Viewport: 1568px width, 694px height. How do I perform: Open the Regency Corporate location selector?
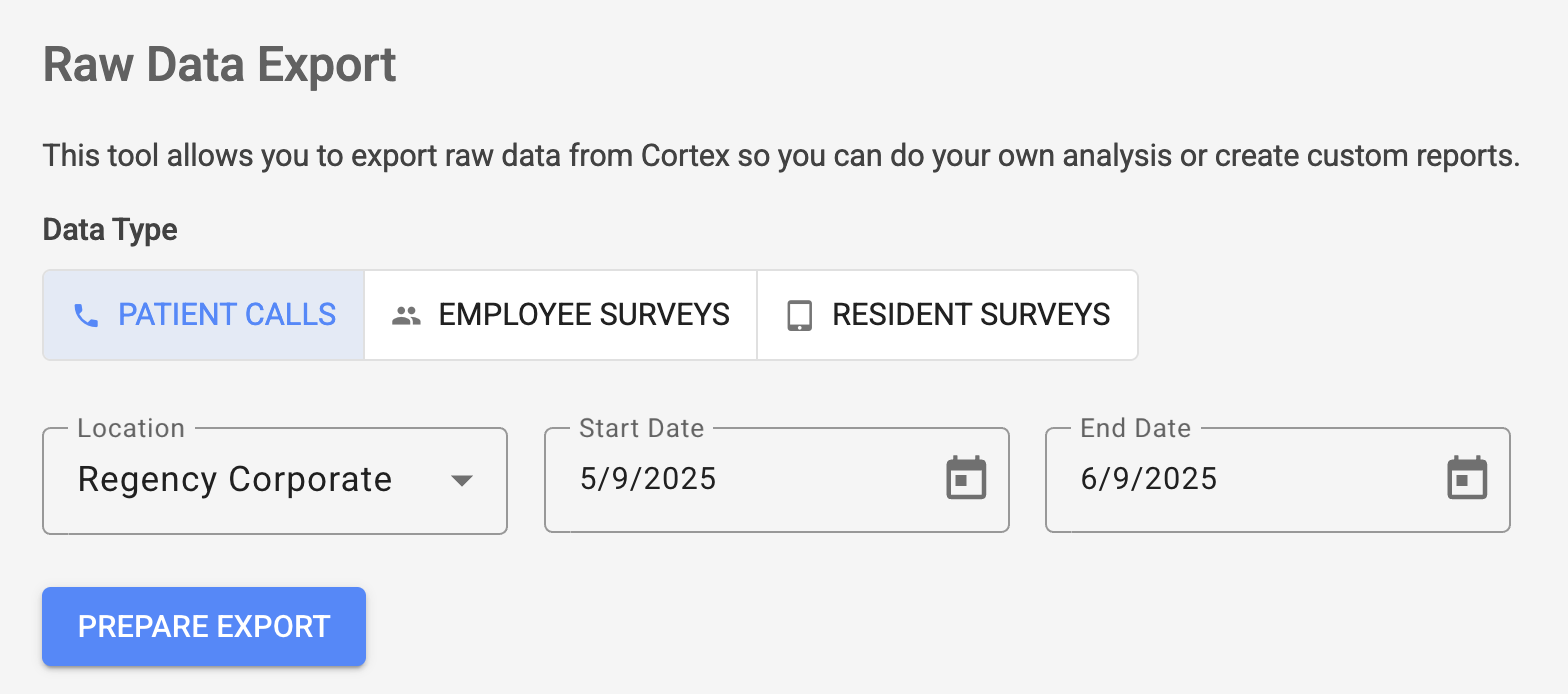[275, 481]
